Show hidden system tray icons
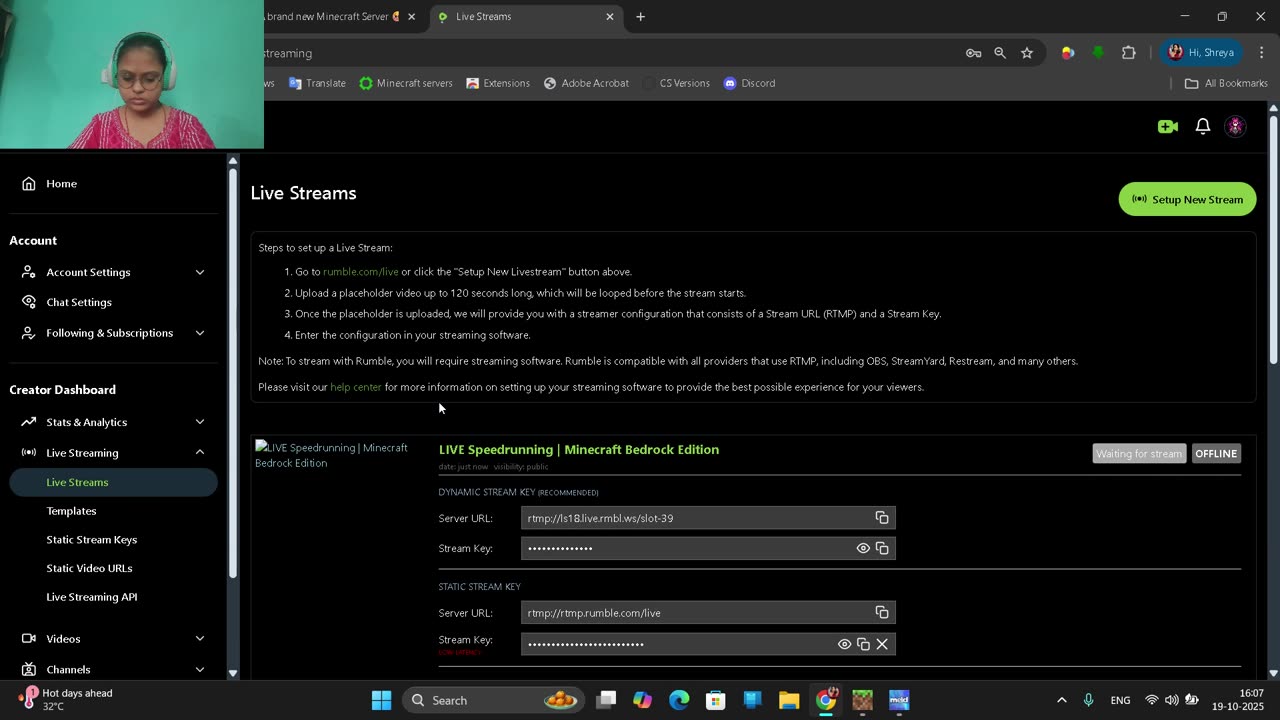 (x=1061, y=700)
